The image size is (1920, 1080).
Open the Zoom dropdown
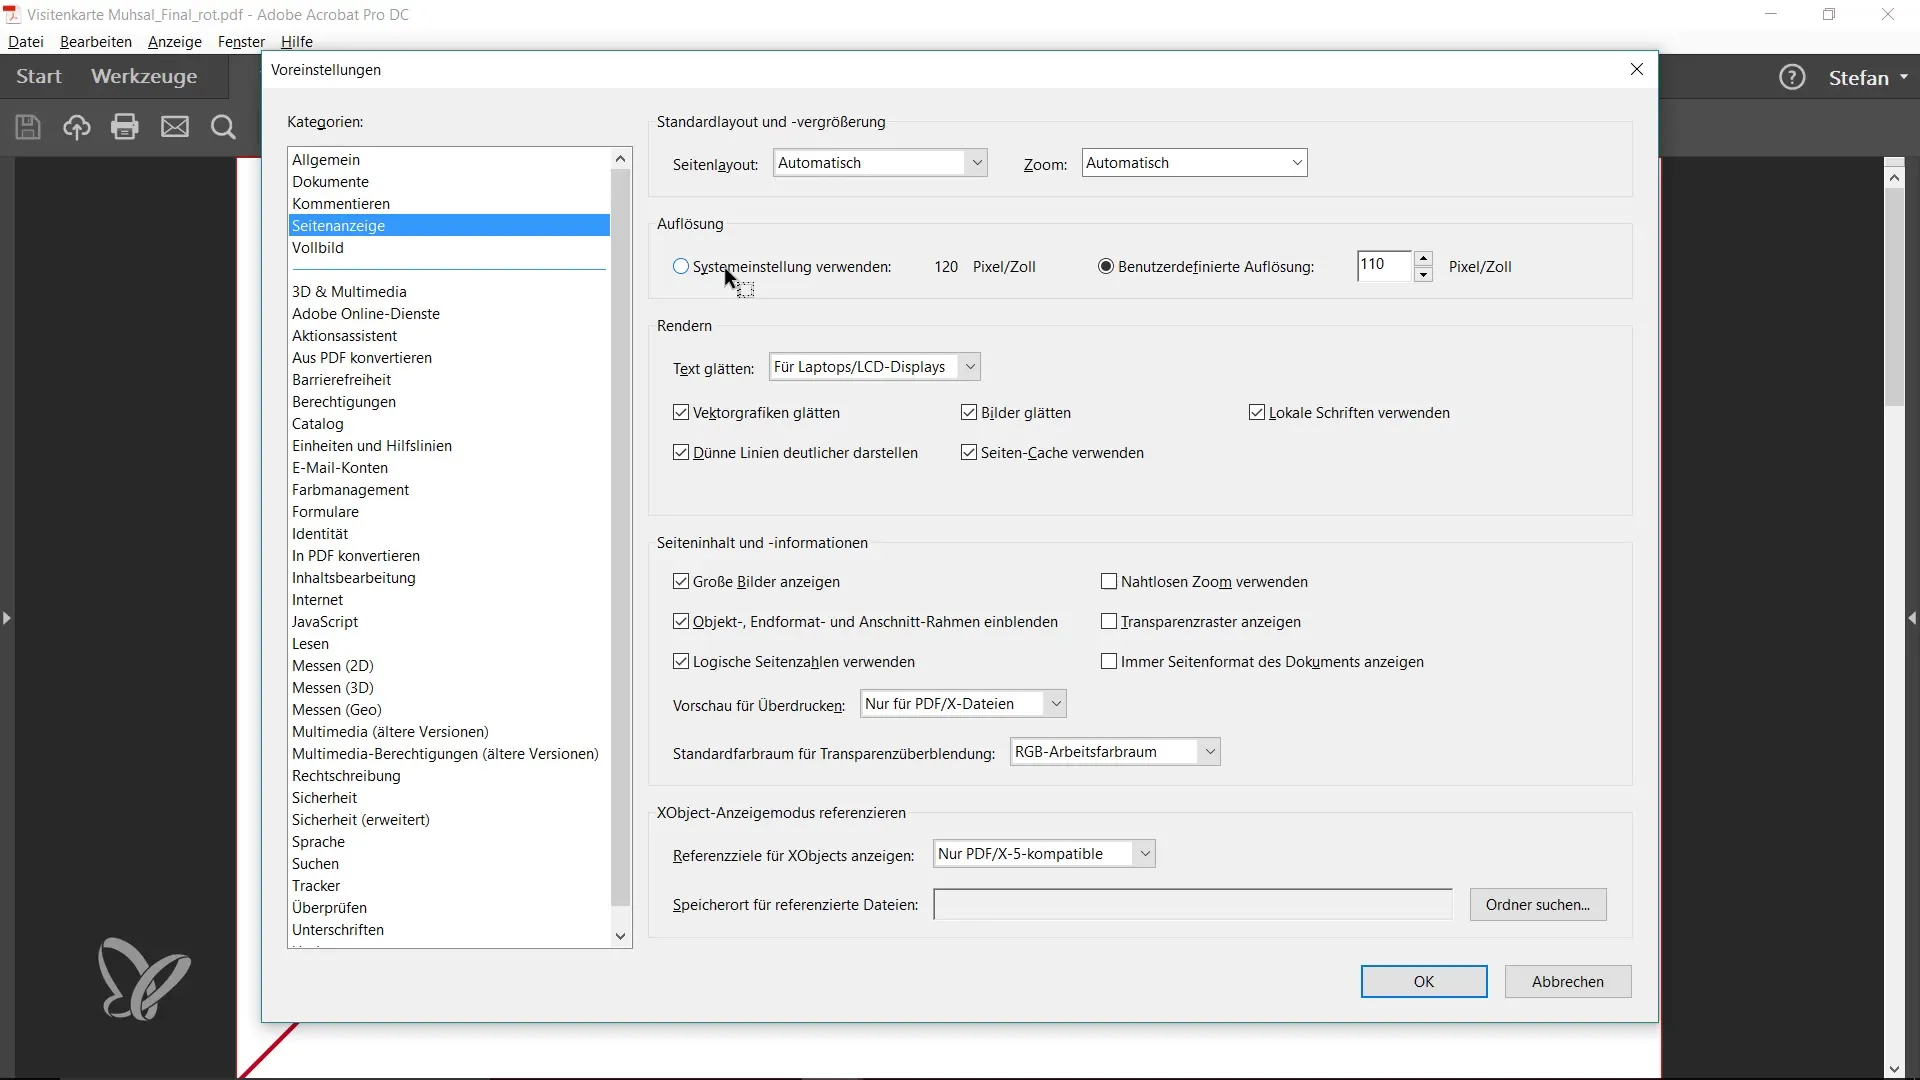1194,163
